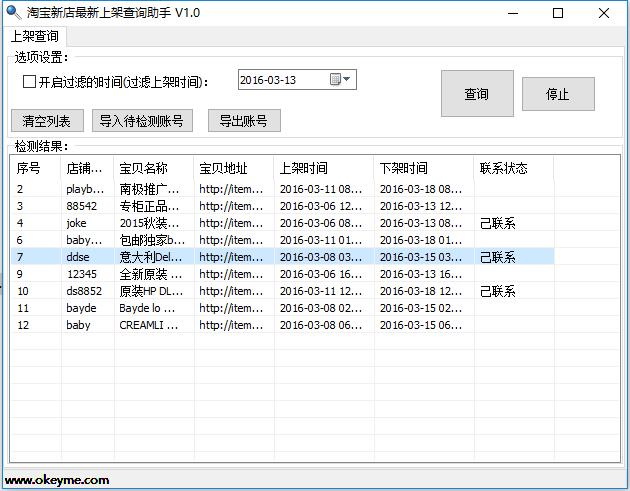Click item name 包邮独家b…
Image resolution: width=630 pixels, height=491 pixels.
152,240
